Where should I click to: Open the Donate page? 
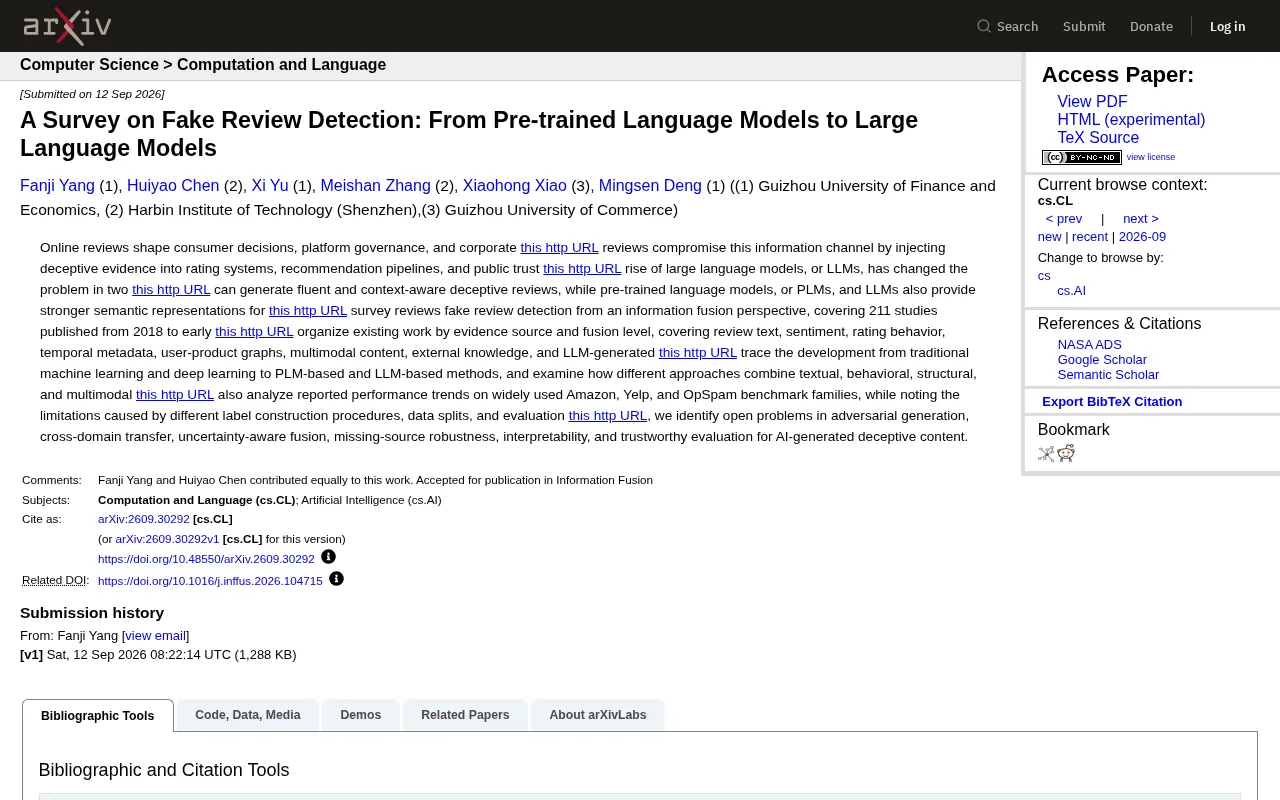[1151, 26]
